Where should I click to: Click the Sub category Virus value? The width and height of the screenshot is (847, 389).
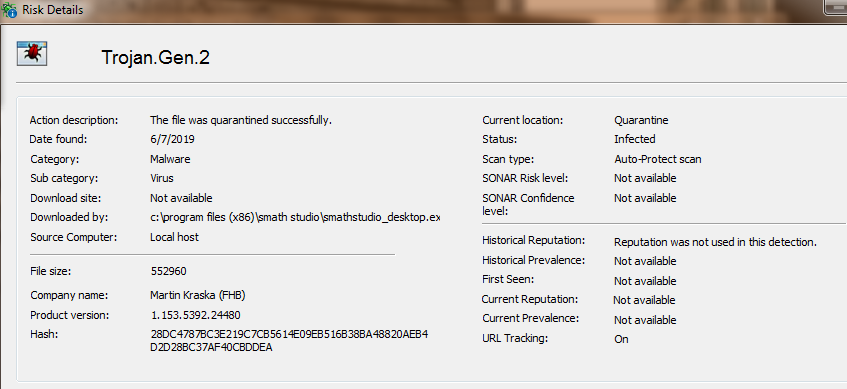click(162, 178)
